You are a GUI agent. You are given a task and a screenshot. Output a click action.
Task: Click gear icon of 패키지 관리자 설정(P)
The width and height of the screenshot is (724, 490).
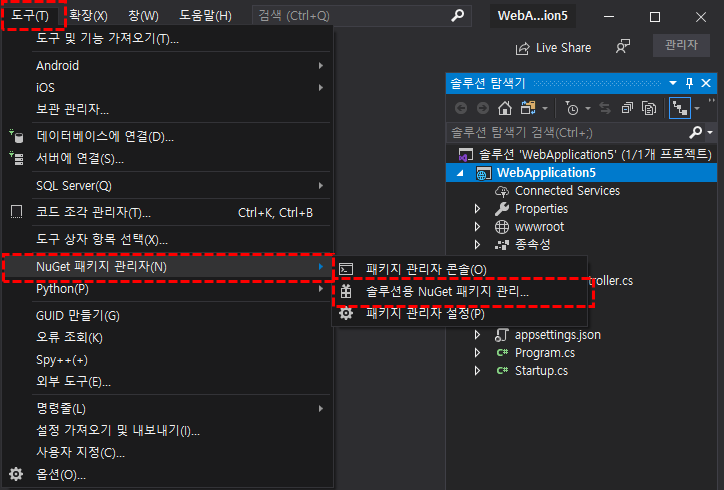coord(346,314)
